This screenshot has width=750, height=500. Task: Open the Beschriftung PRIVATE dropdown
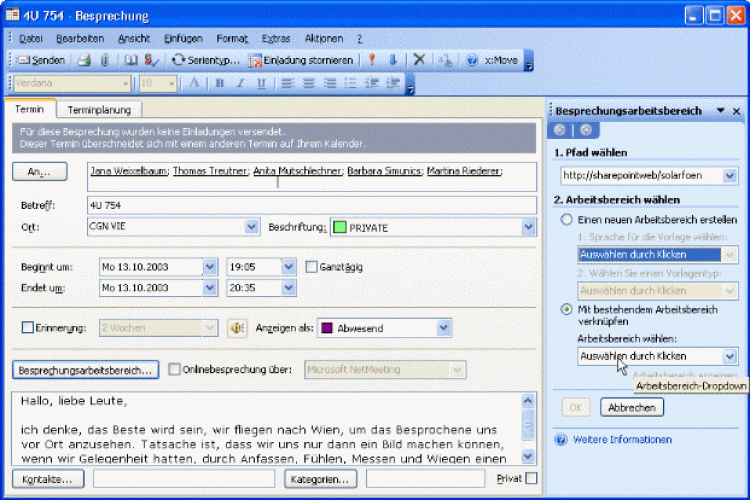528,228
